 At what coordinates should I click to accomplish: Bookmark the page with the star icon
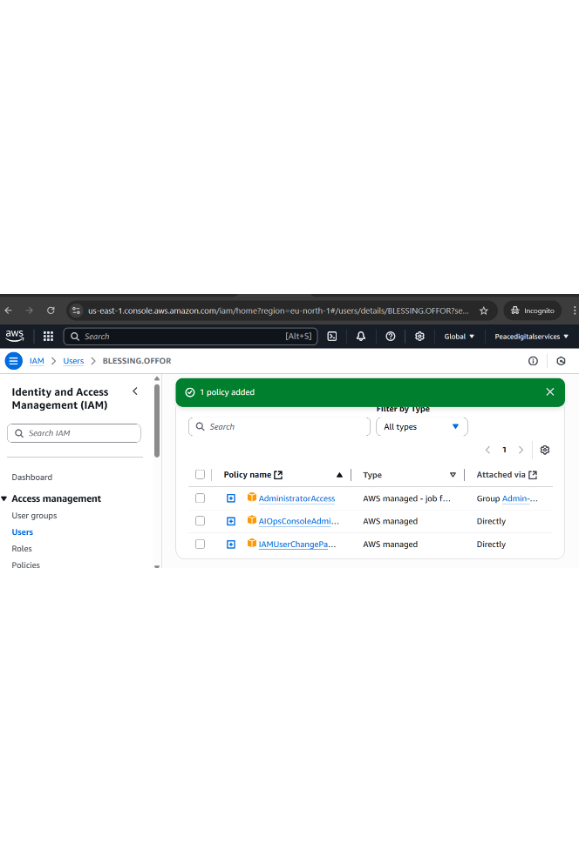(x=483, y=311)
